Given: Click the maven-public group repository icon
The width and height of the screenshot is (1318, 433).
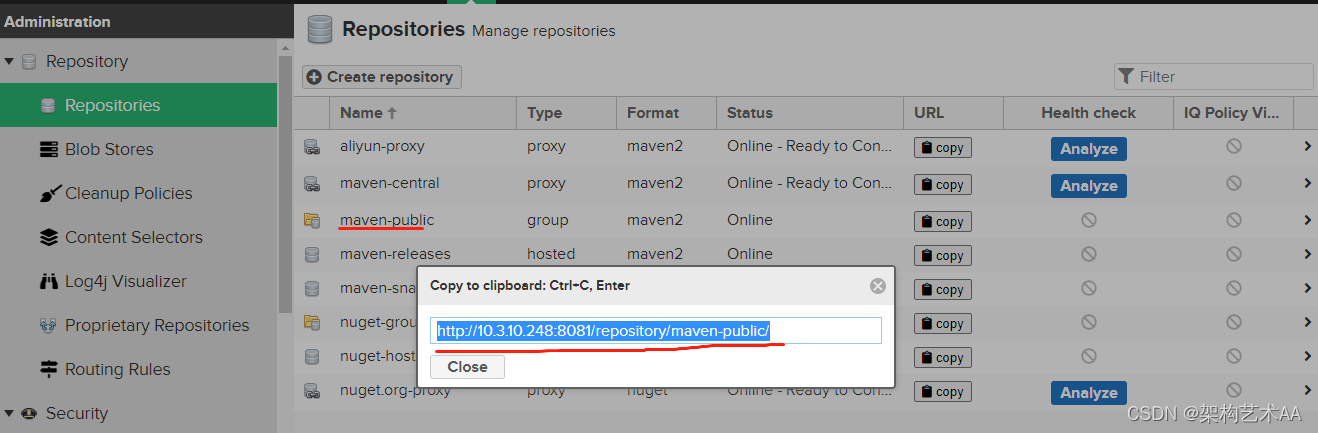Looking at the screenshot, I should (x=312, y=221).
